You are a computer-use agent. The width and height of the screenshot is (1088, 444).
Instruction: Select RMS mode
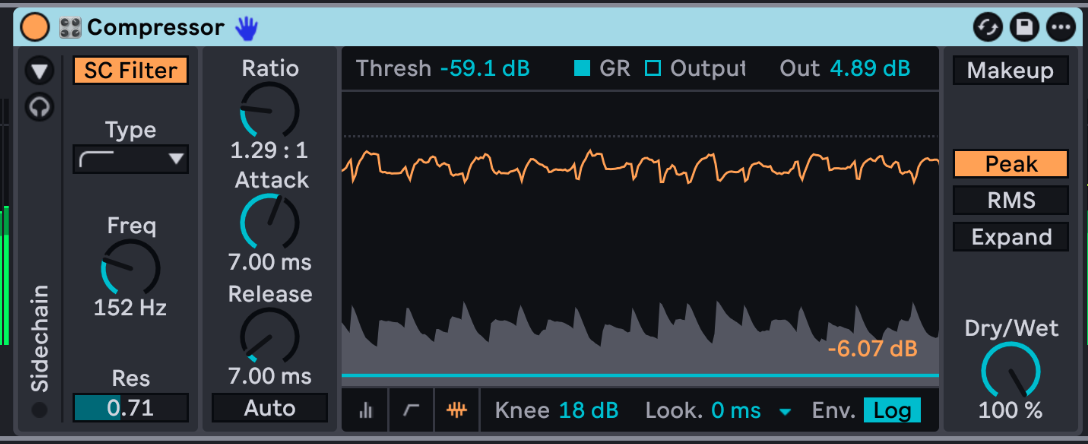(1010, 200)
